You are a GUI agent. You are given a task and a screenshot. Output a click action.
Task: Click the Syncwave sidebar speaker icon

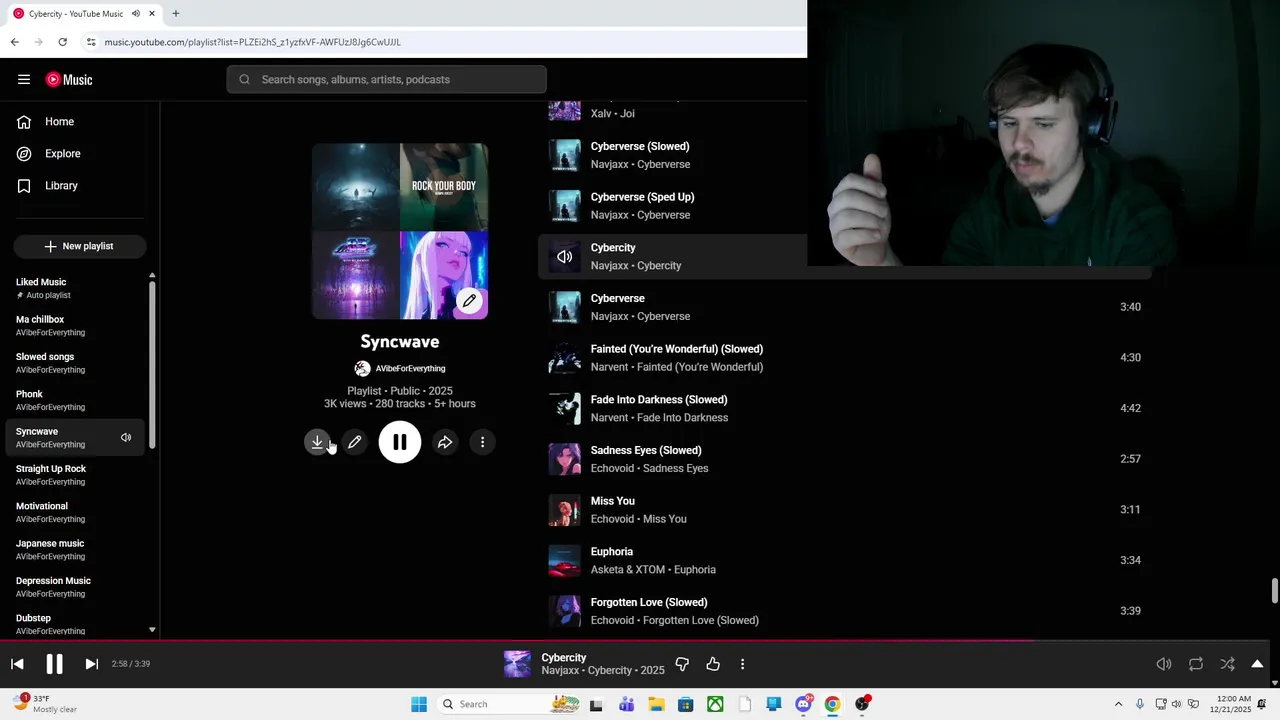pyautogui.click(x=126, y=438)
